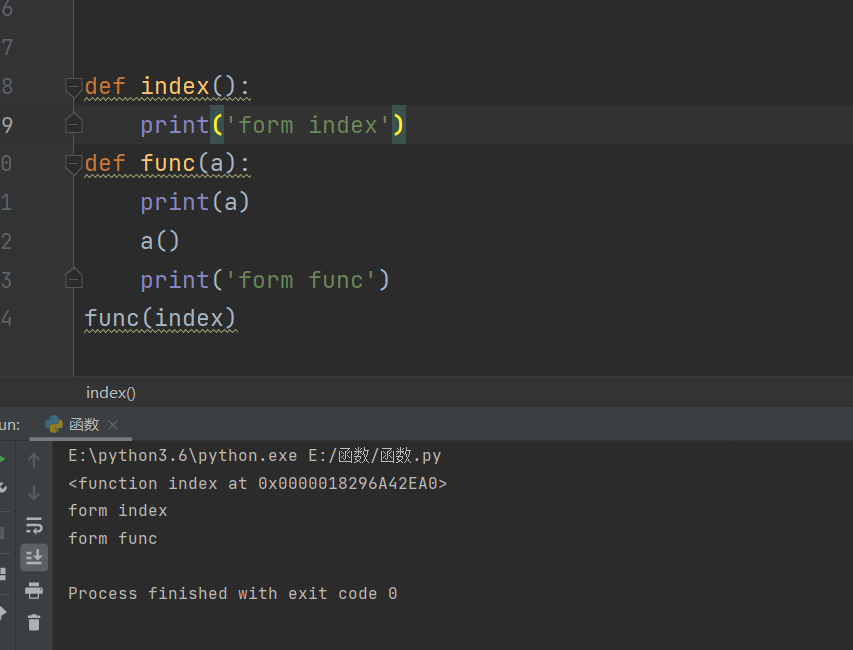
Task: Click the Python file path in console output
Action: click(375, 455)
